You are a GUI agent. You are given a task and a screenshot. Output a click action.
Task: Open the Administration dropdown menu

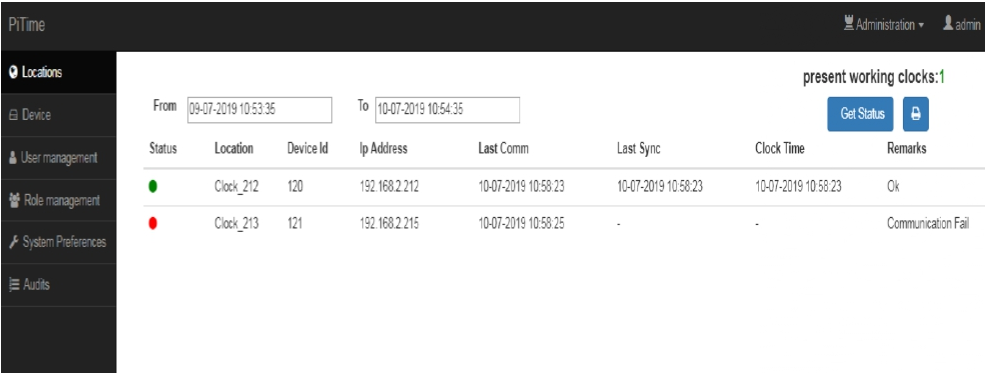click(x=884, y=25)
